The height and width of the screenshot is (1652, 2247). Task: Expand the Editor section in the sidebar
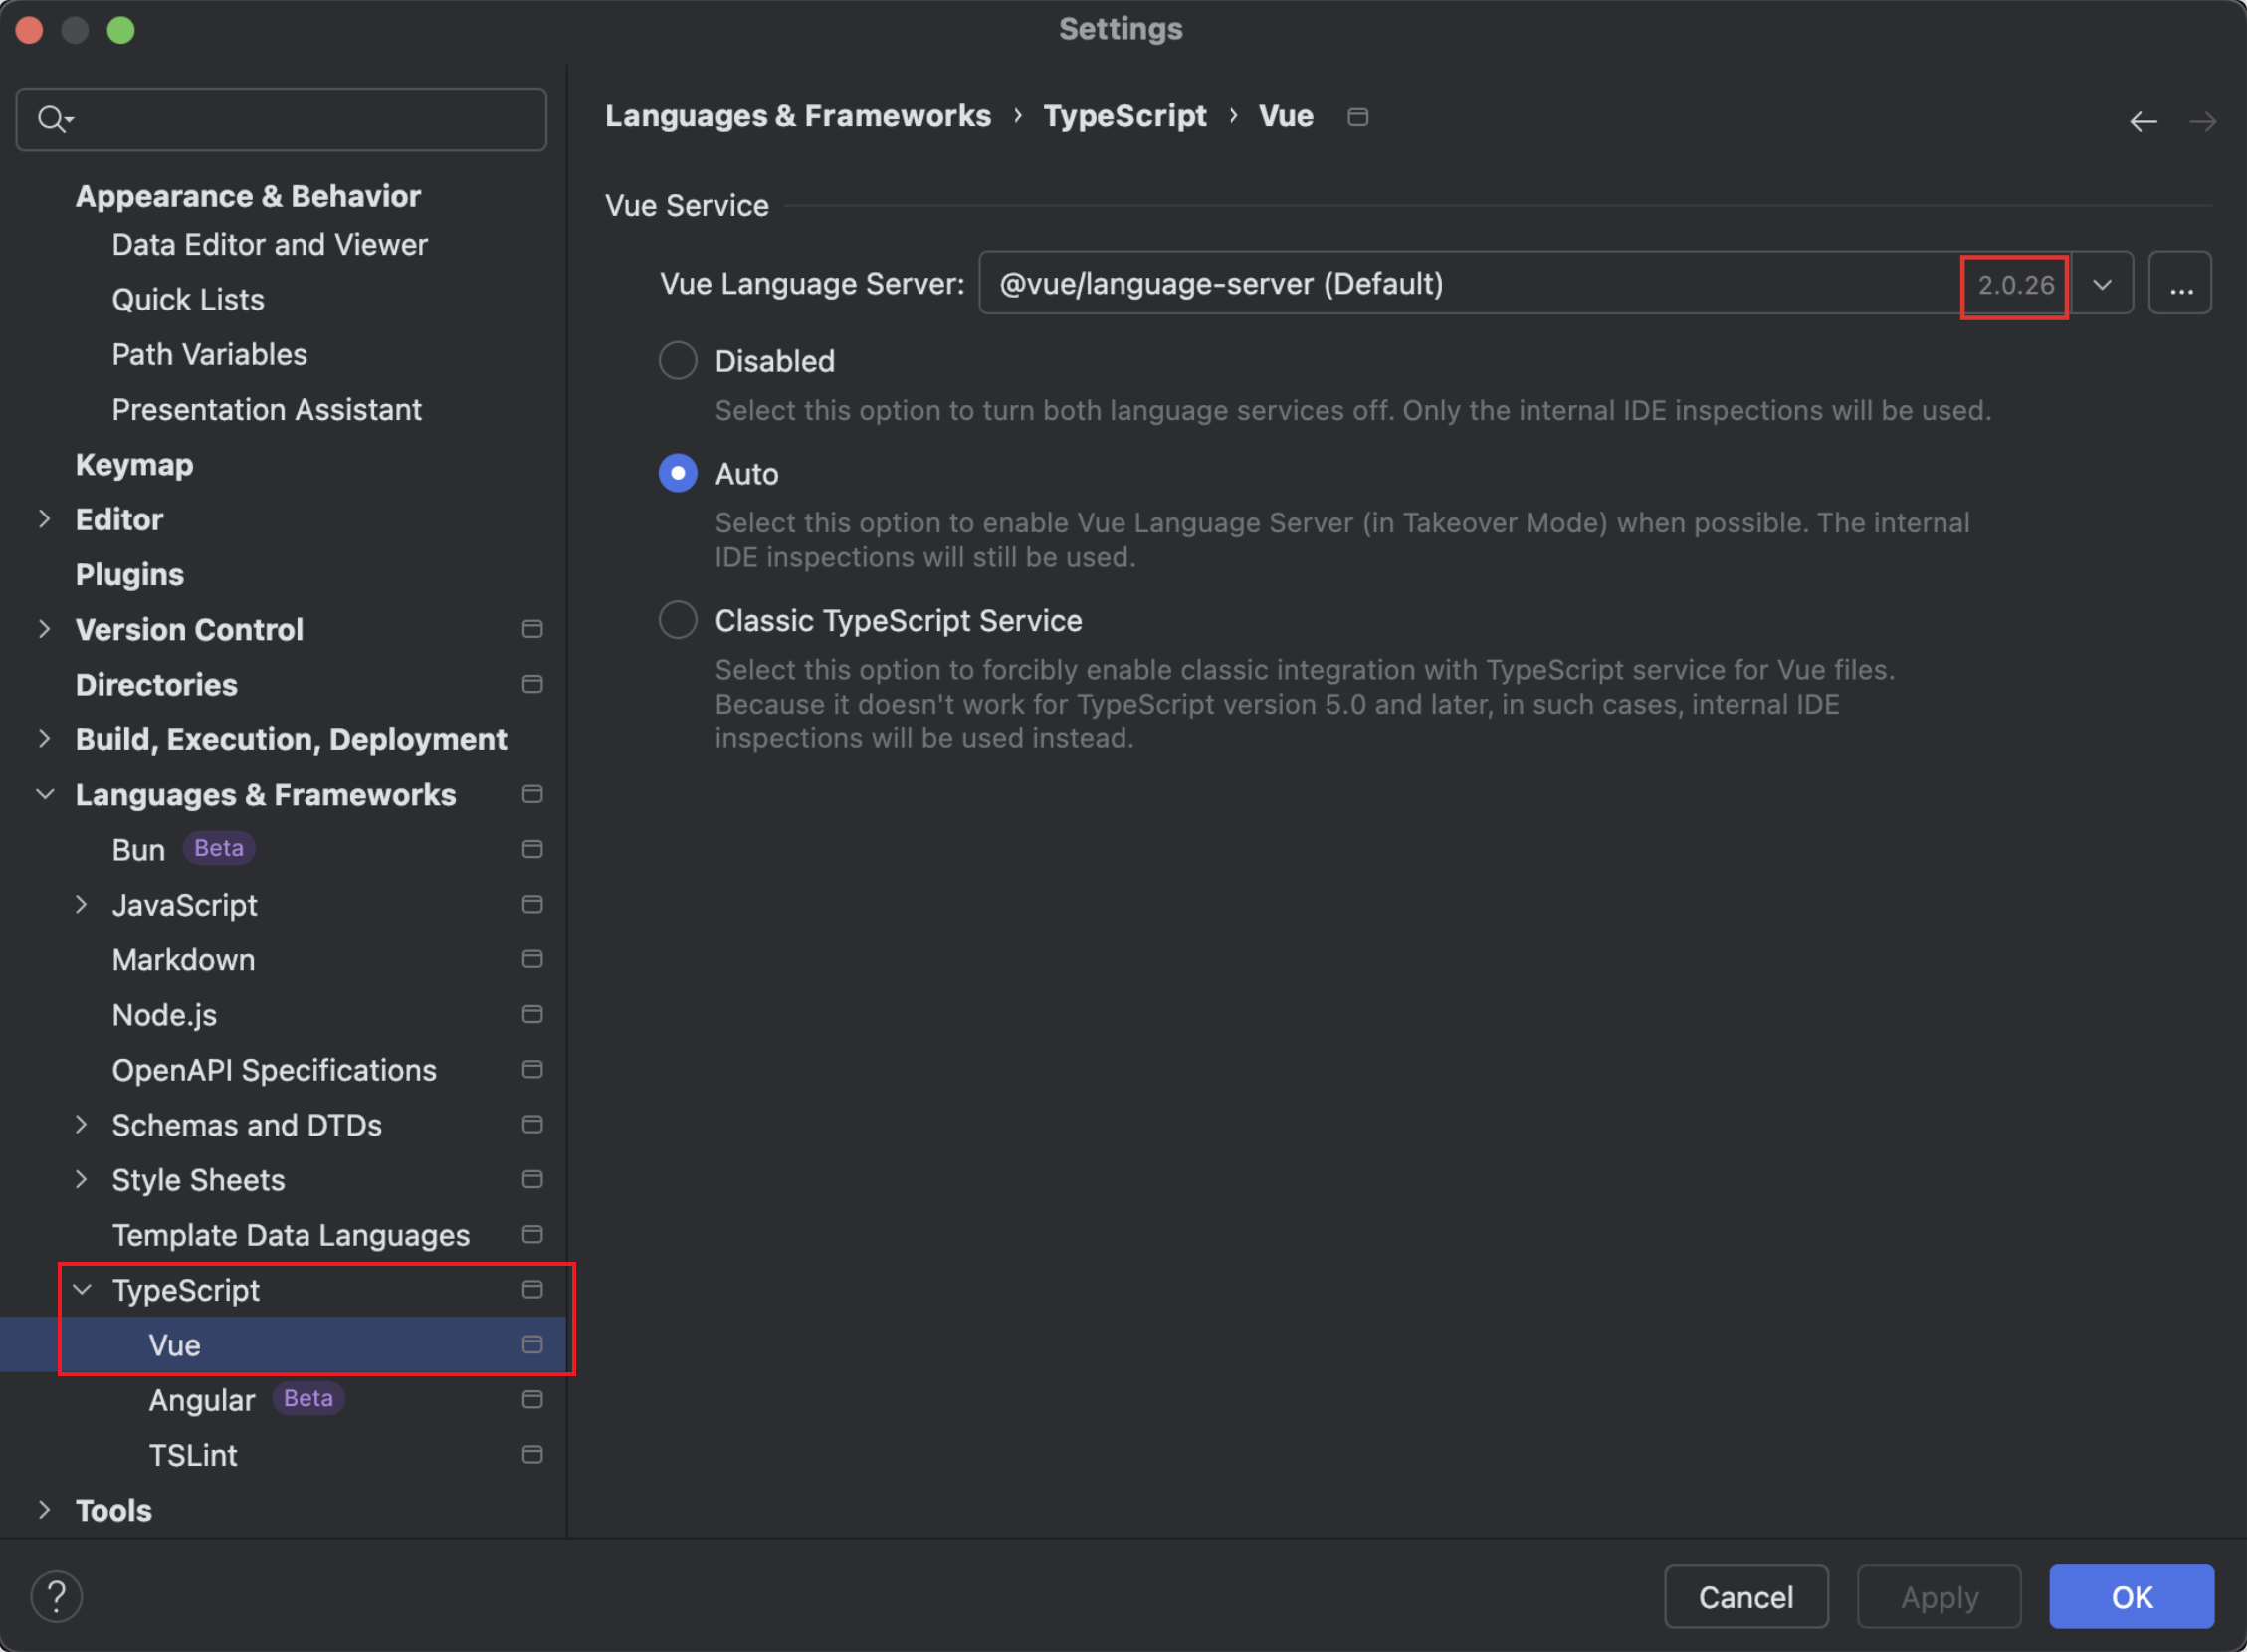[45, 519]
